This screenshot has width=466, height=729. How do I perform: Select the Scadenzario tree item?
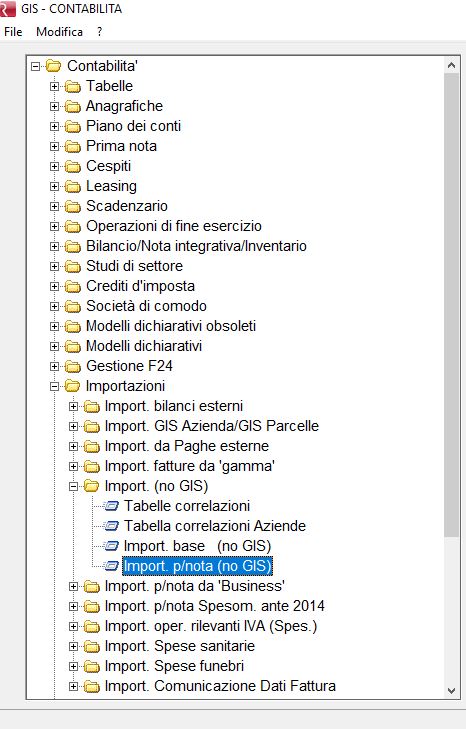pyautogui.click(x=126, y=206)
